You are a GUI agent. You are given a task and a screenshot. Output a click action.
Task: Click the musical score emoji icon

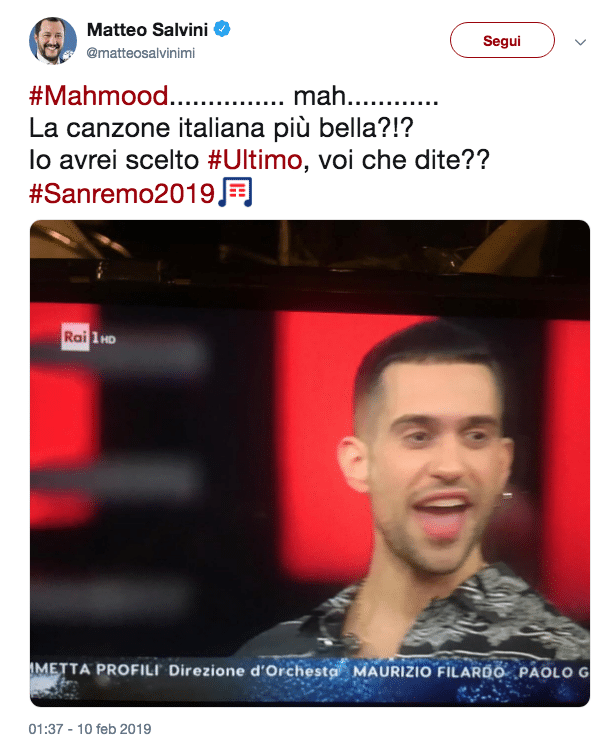click(235, 192)
